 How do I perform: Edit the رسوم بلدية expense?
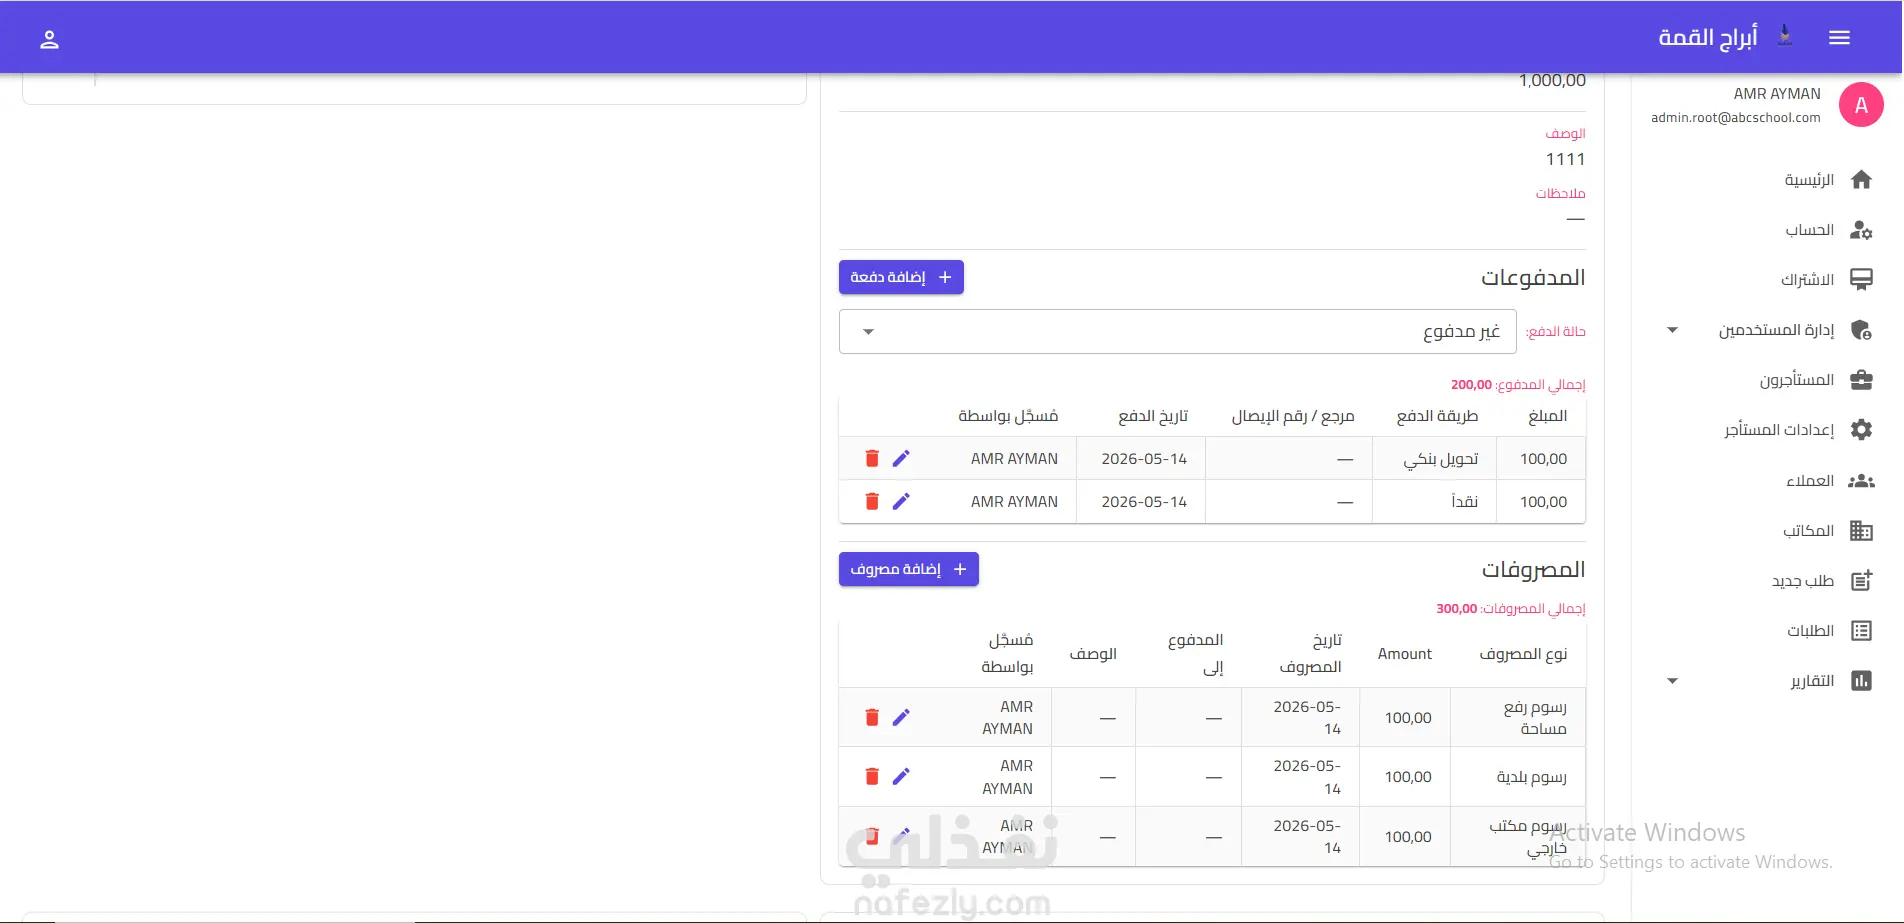tap(901, 776)
